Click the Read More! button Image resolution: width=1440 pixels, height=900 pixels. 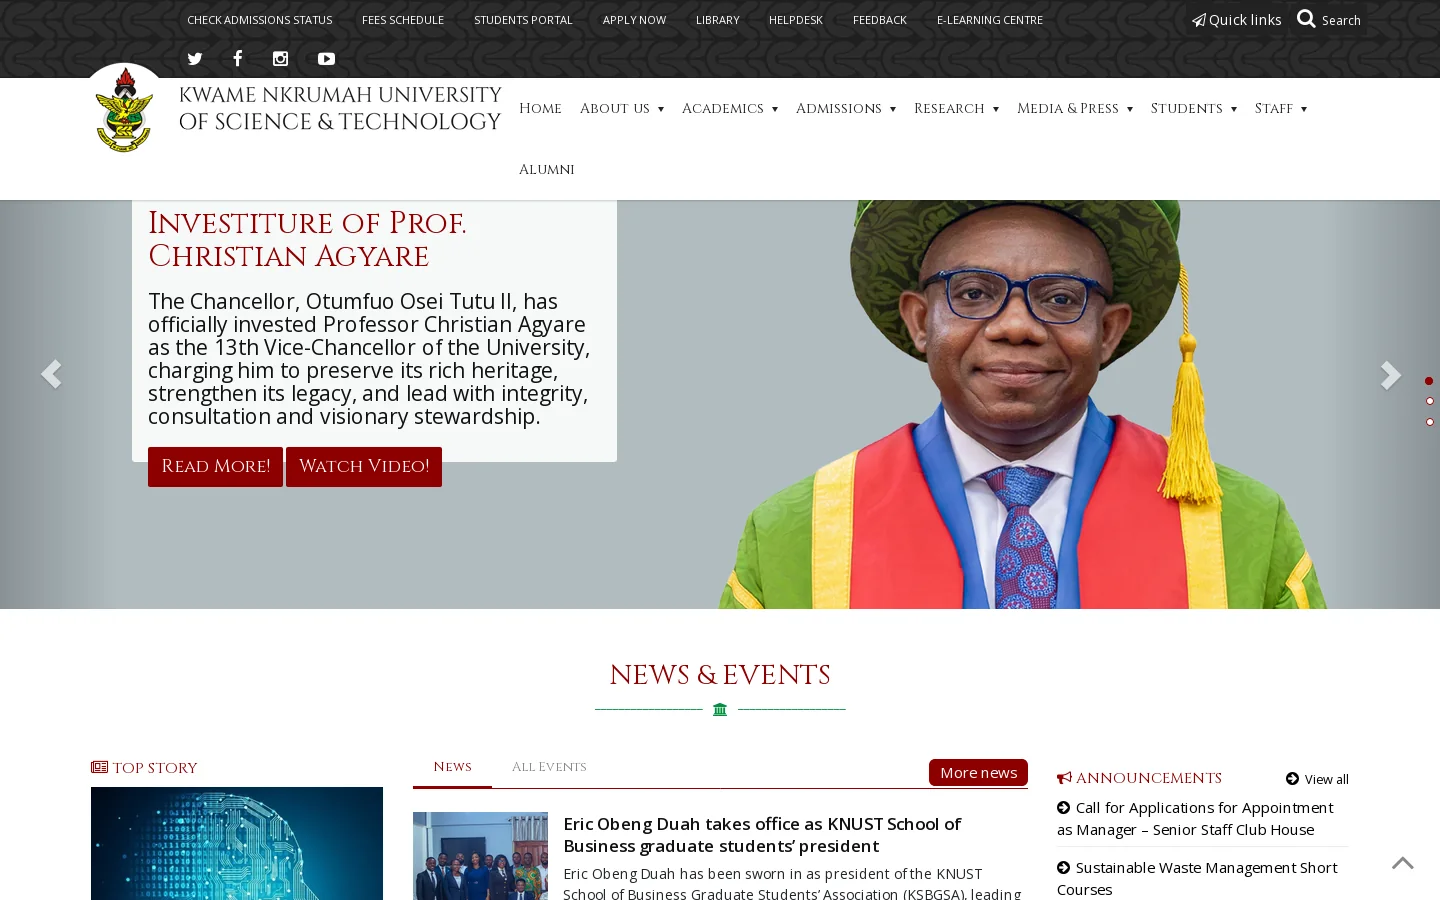click(215, 467)
